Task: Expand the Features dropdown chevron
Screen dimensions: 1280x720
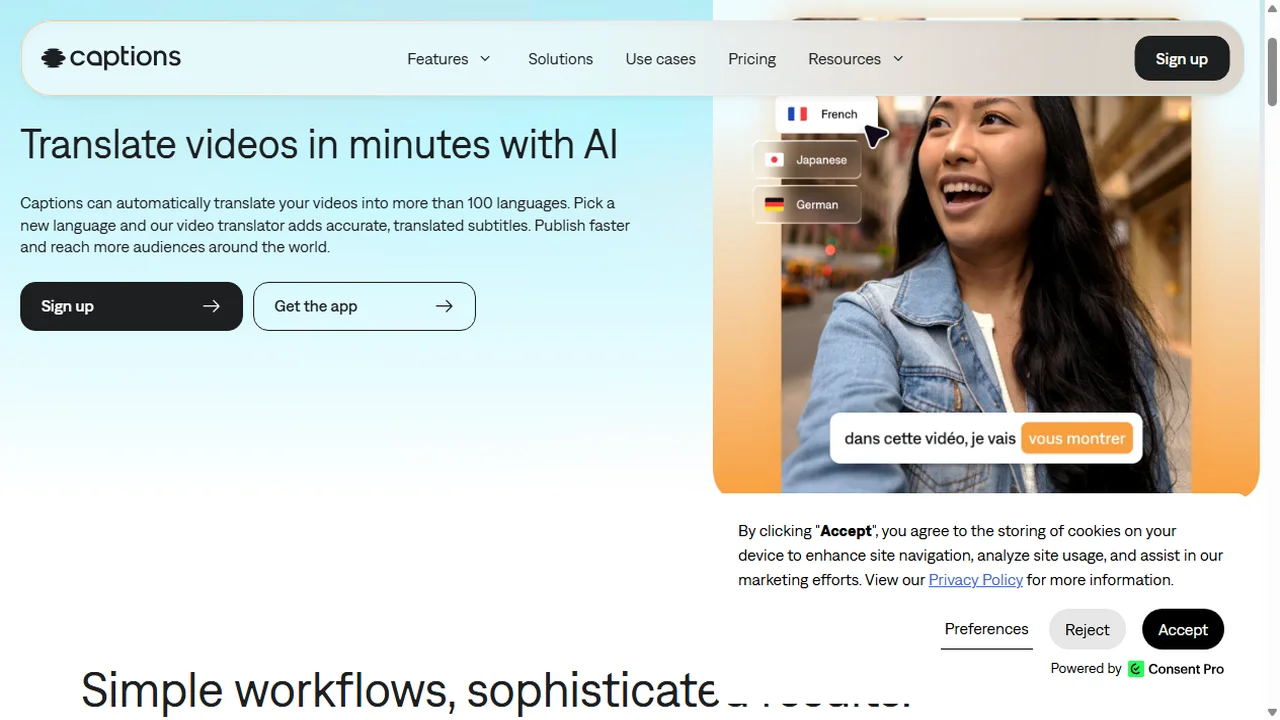Action: 485,59
